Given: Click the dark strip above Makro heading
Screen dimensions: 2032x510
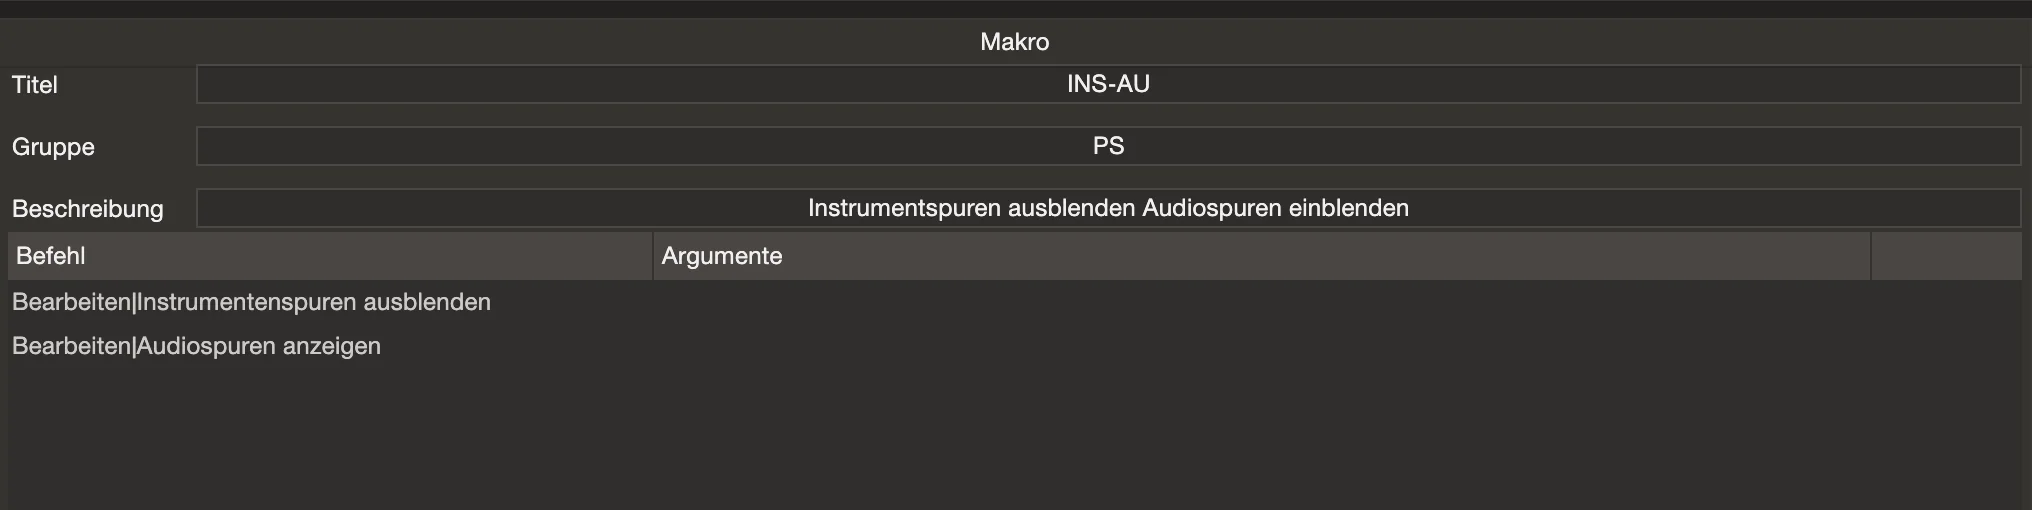Looking at the screenshot, I should (1016, 8).
